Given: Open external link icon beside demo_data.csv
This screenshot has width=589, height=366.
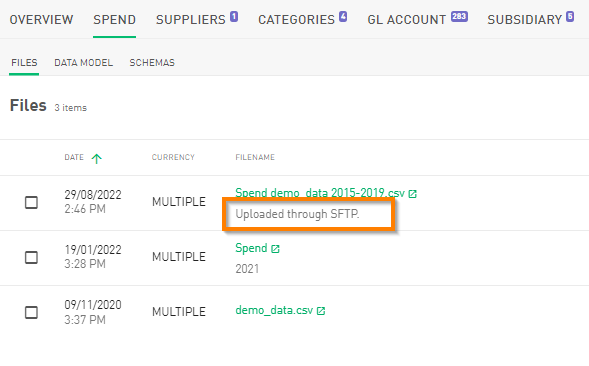Looking at the screenshot, I should click(x=321, y=311).
